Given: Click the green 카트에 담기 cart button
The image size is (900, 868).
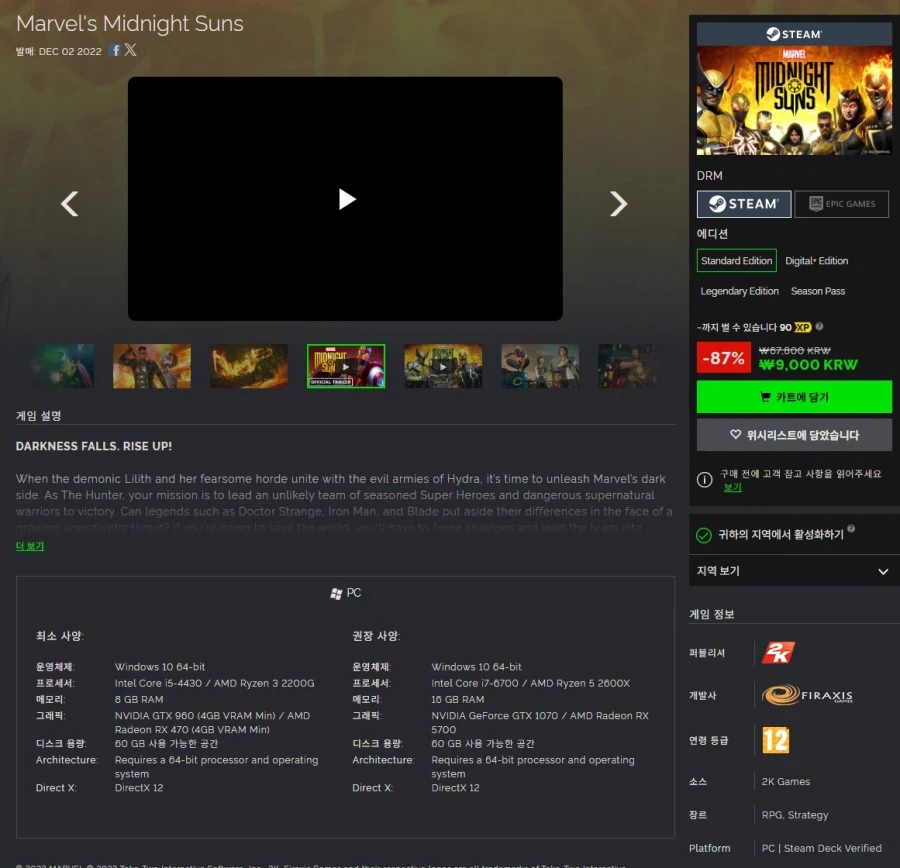Looking at the screenshot, I should pos(793,398).
